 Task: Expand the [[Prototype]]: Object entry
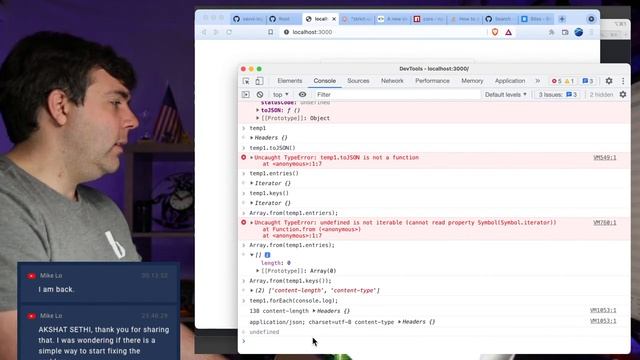pos(258,118)
